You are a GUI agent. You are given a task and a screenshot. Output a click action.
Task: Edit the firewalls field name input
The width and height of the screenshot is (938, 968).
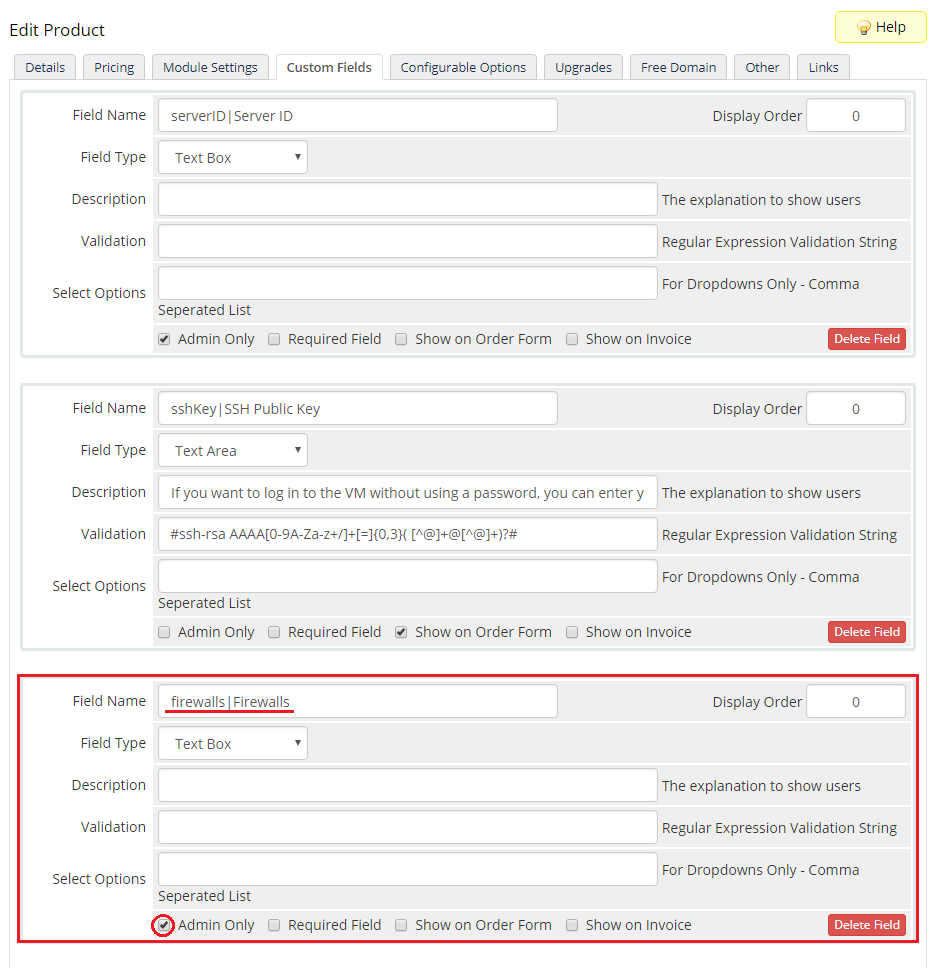click(358, 701)
